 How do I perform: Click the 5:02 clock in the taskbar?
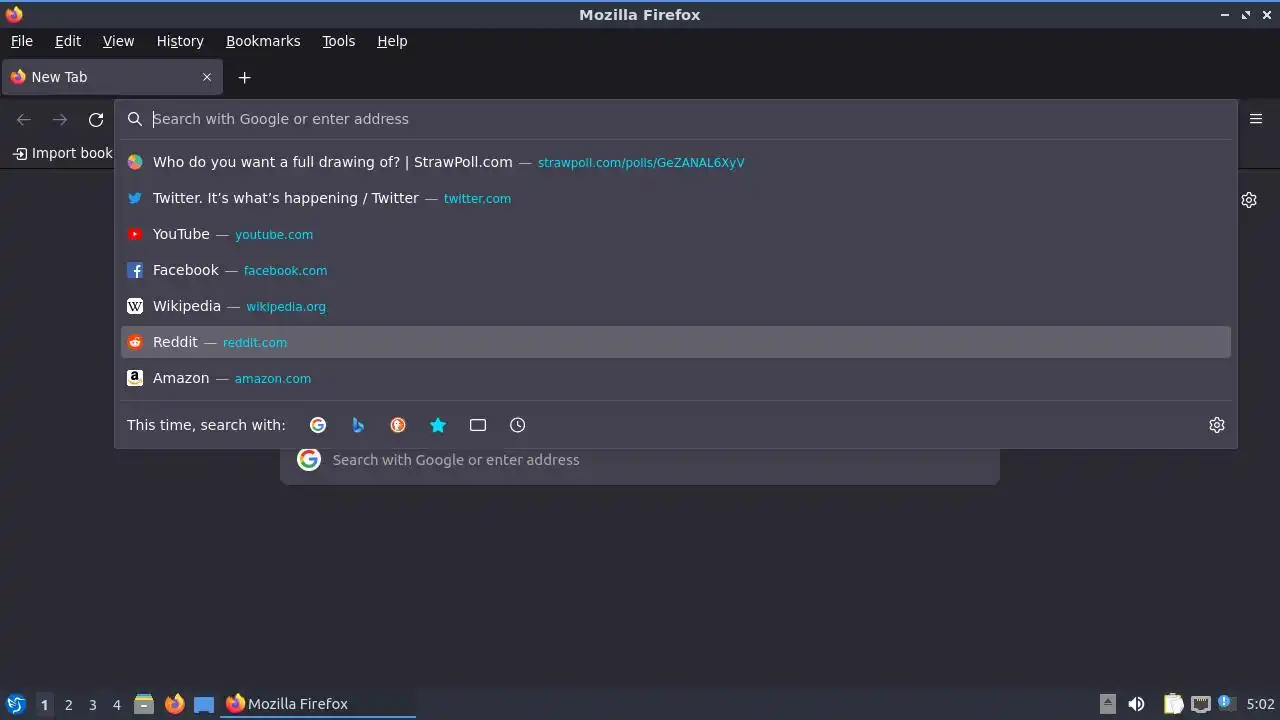(1260, 704)
